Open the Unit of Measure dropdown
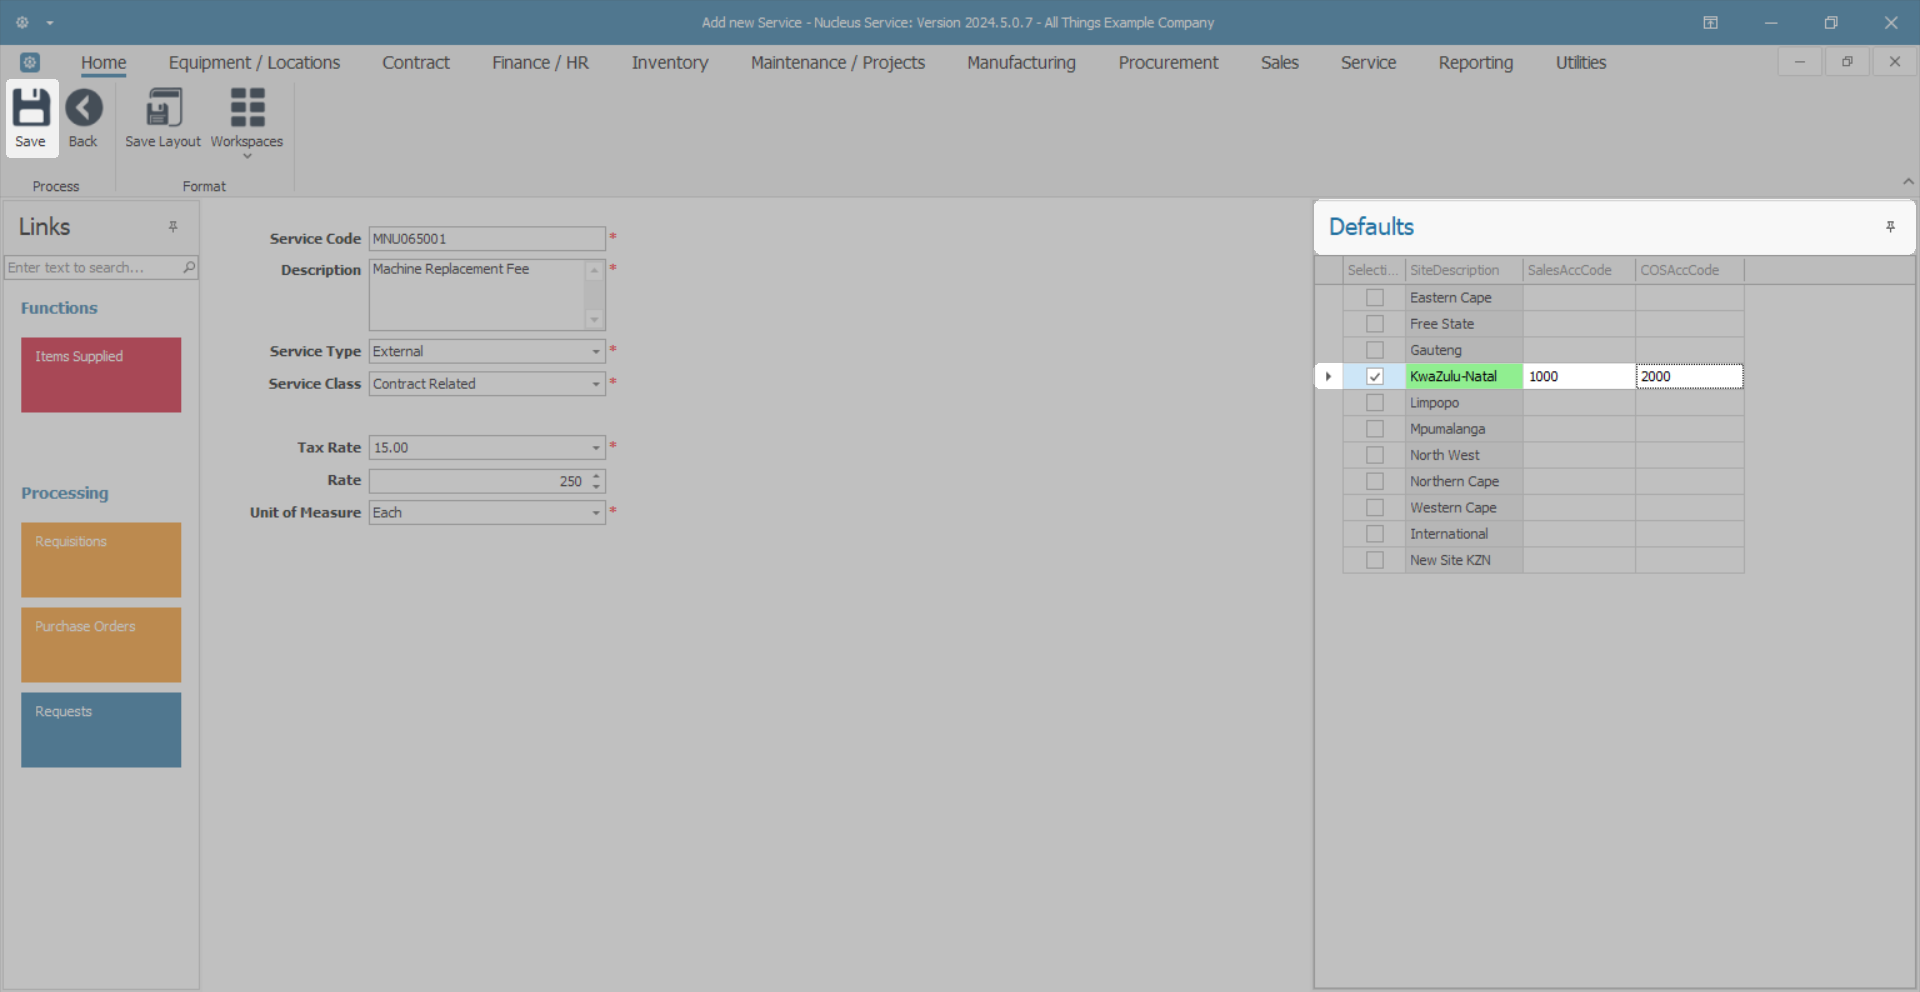The image size is (1920, 992). coord(596,513)
